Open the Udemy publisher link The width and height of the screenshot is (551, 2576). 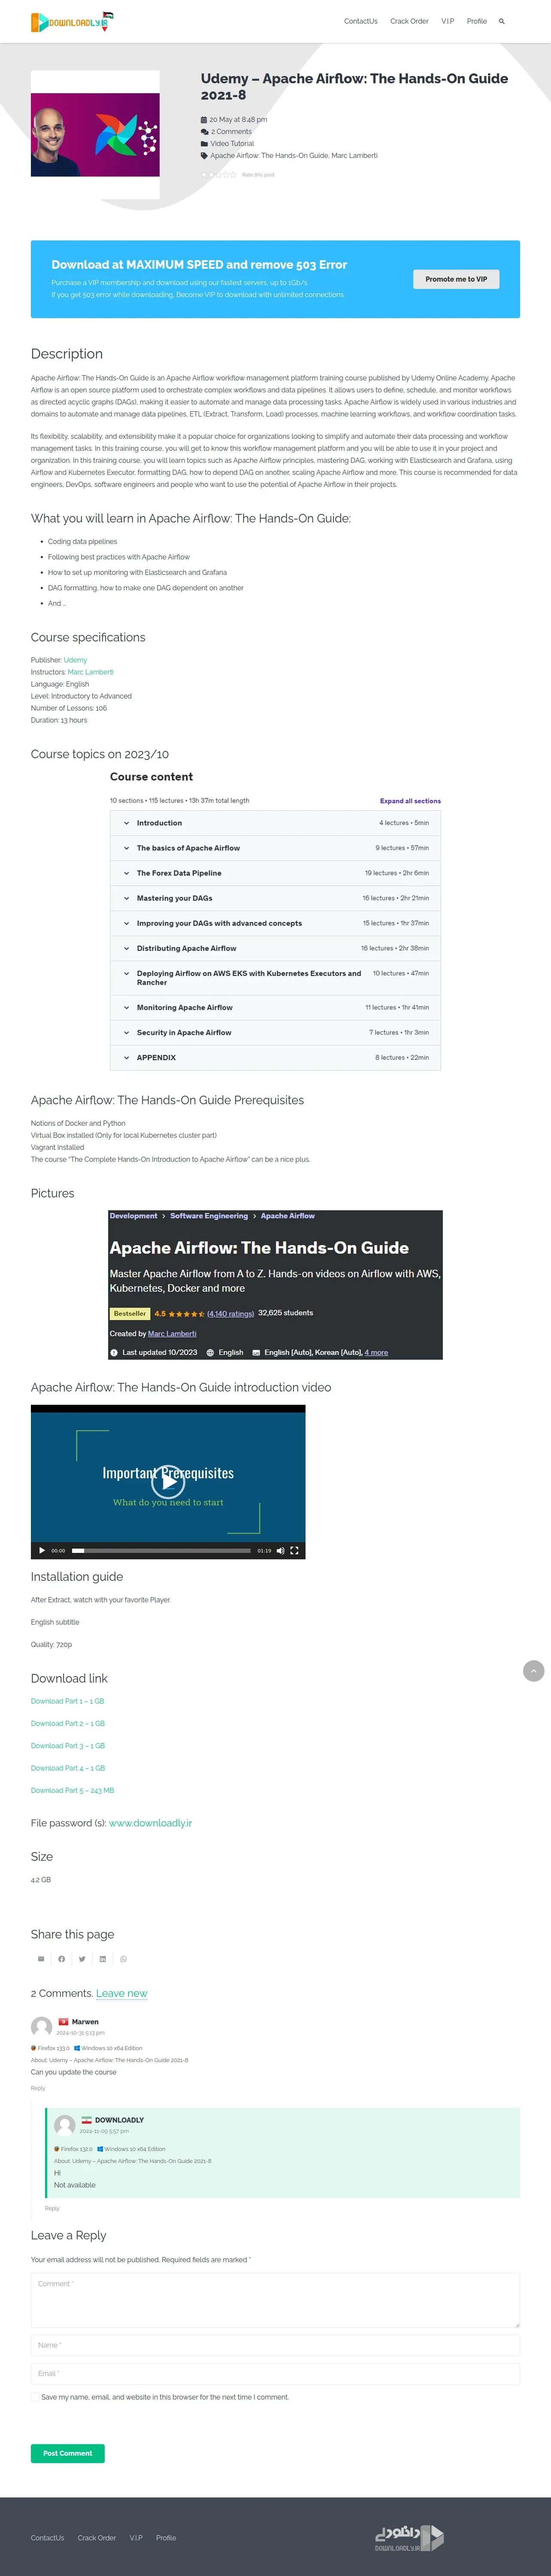point(75,660)
